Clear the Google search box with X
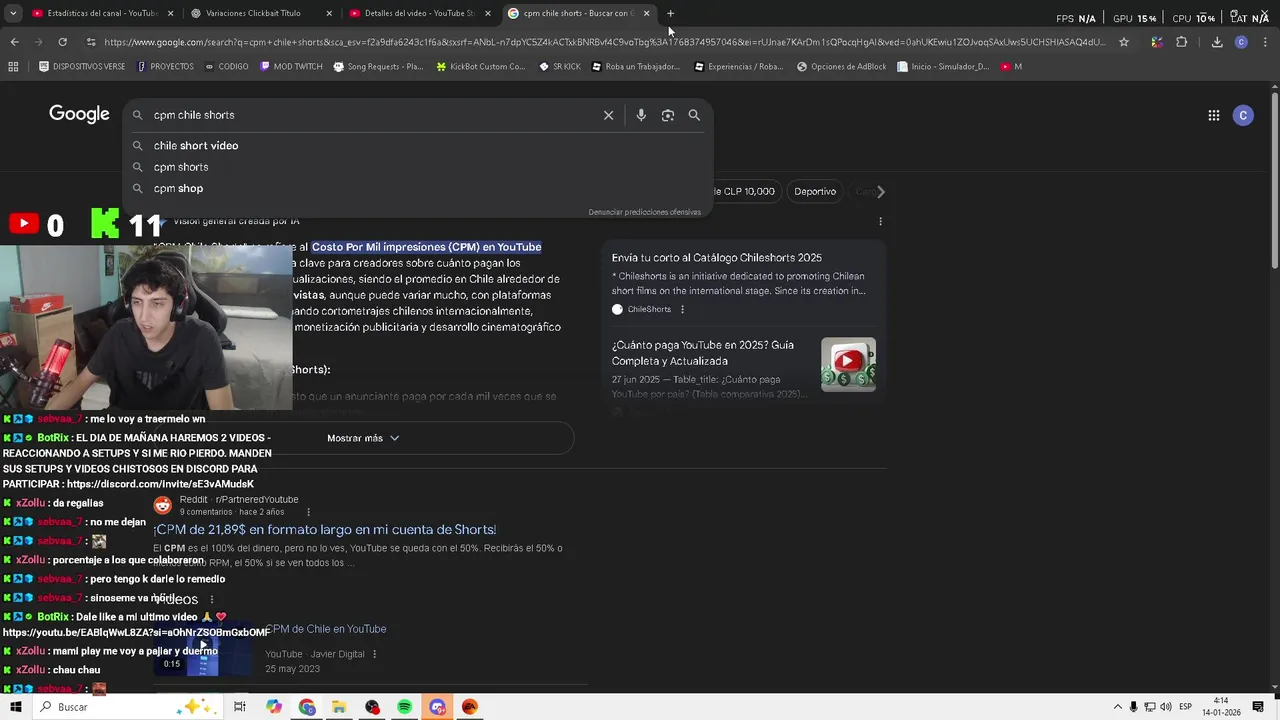The image size is (1280, 720). coord(608,115)
